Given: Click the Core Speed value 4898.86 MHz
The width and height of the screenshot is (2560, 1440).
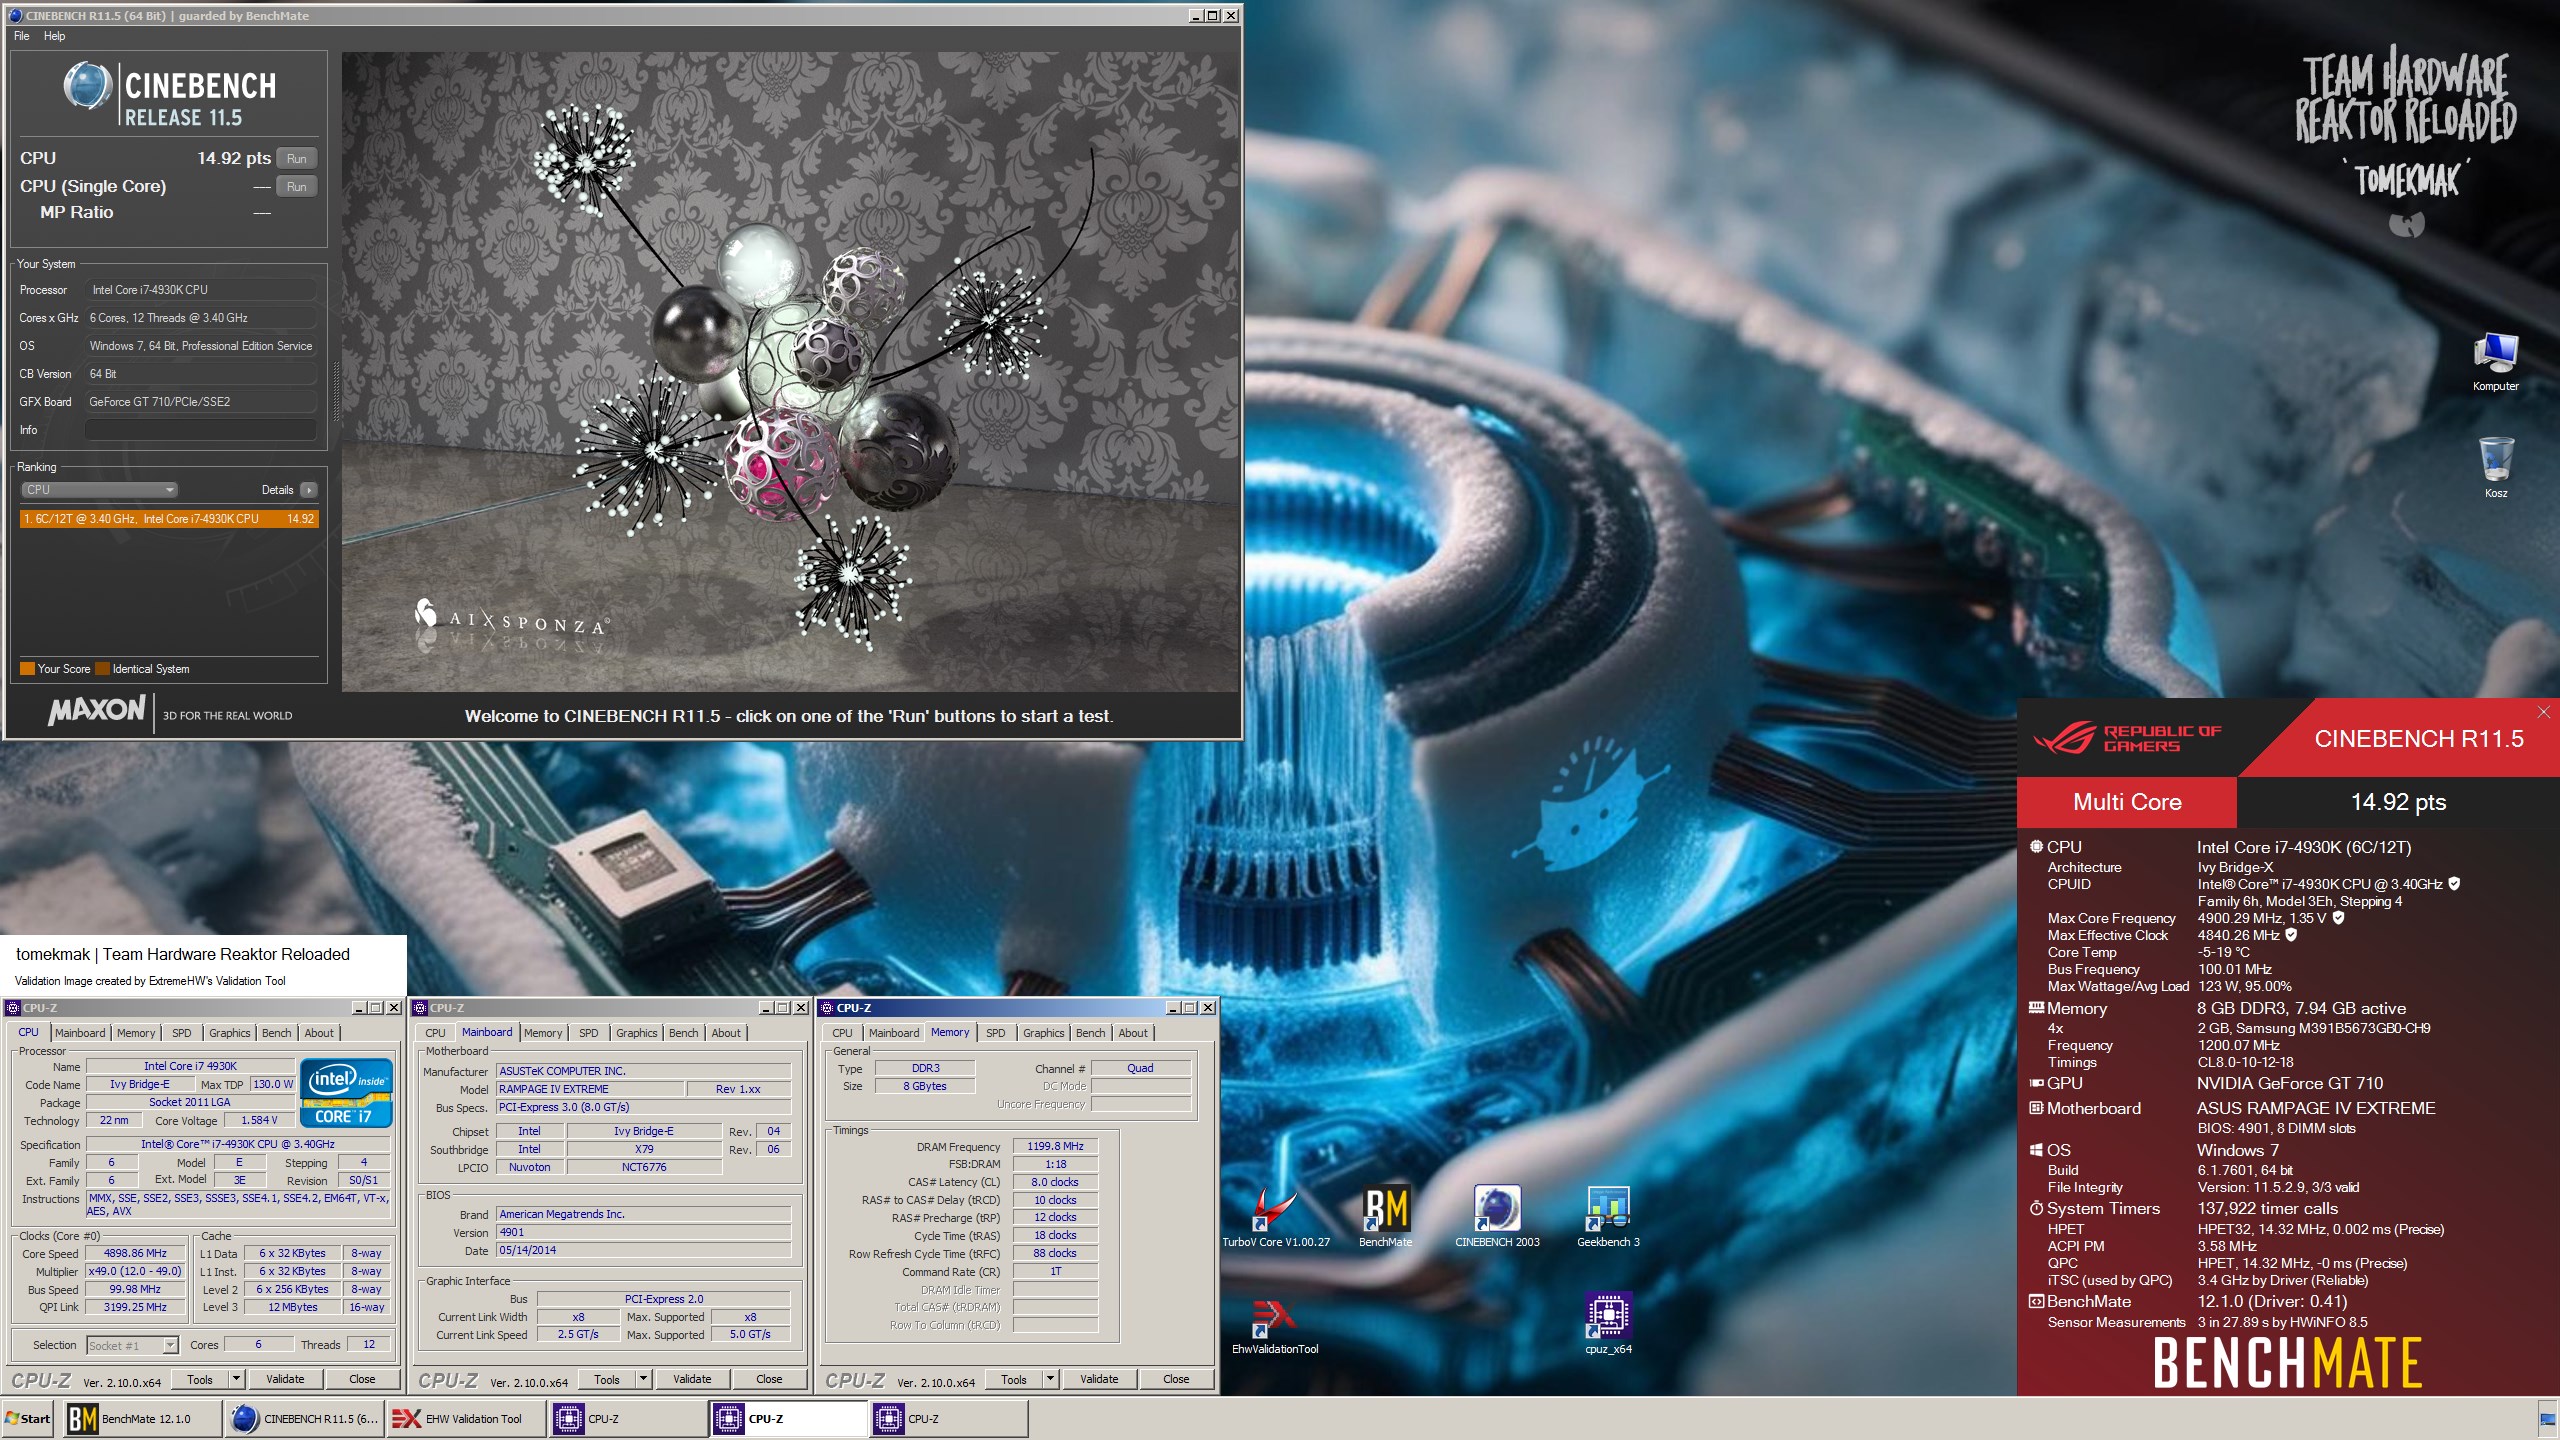Looking at the screenshot, I should (135, 1253).
